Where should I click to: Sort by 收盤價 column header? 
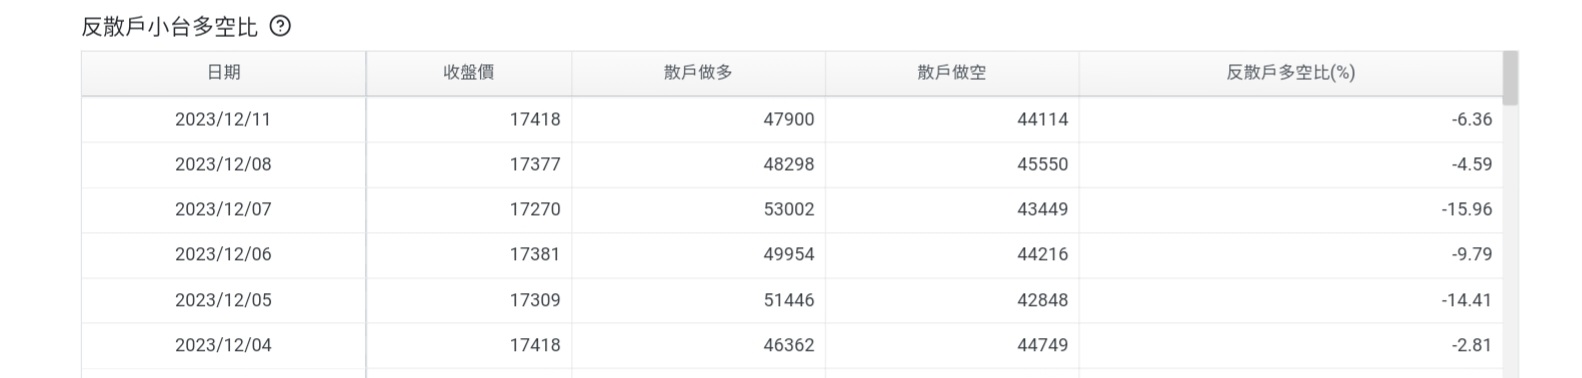[x=469, y=73]
